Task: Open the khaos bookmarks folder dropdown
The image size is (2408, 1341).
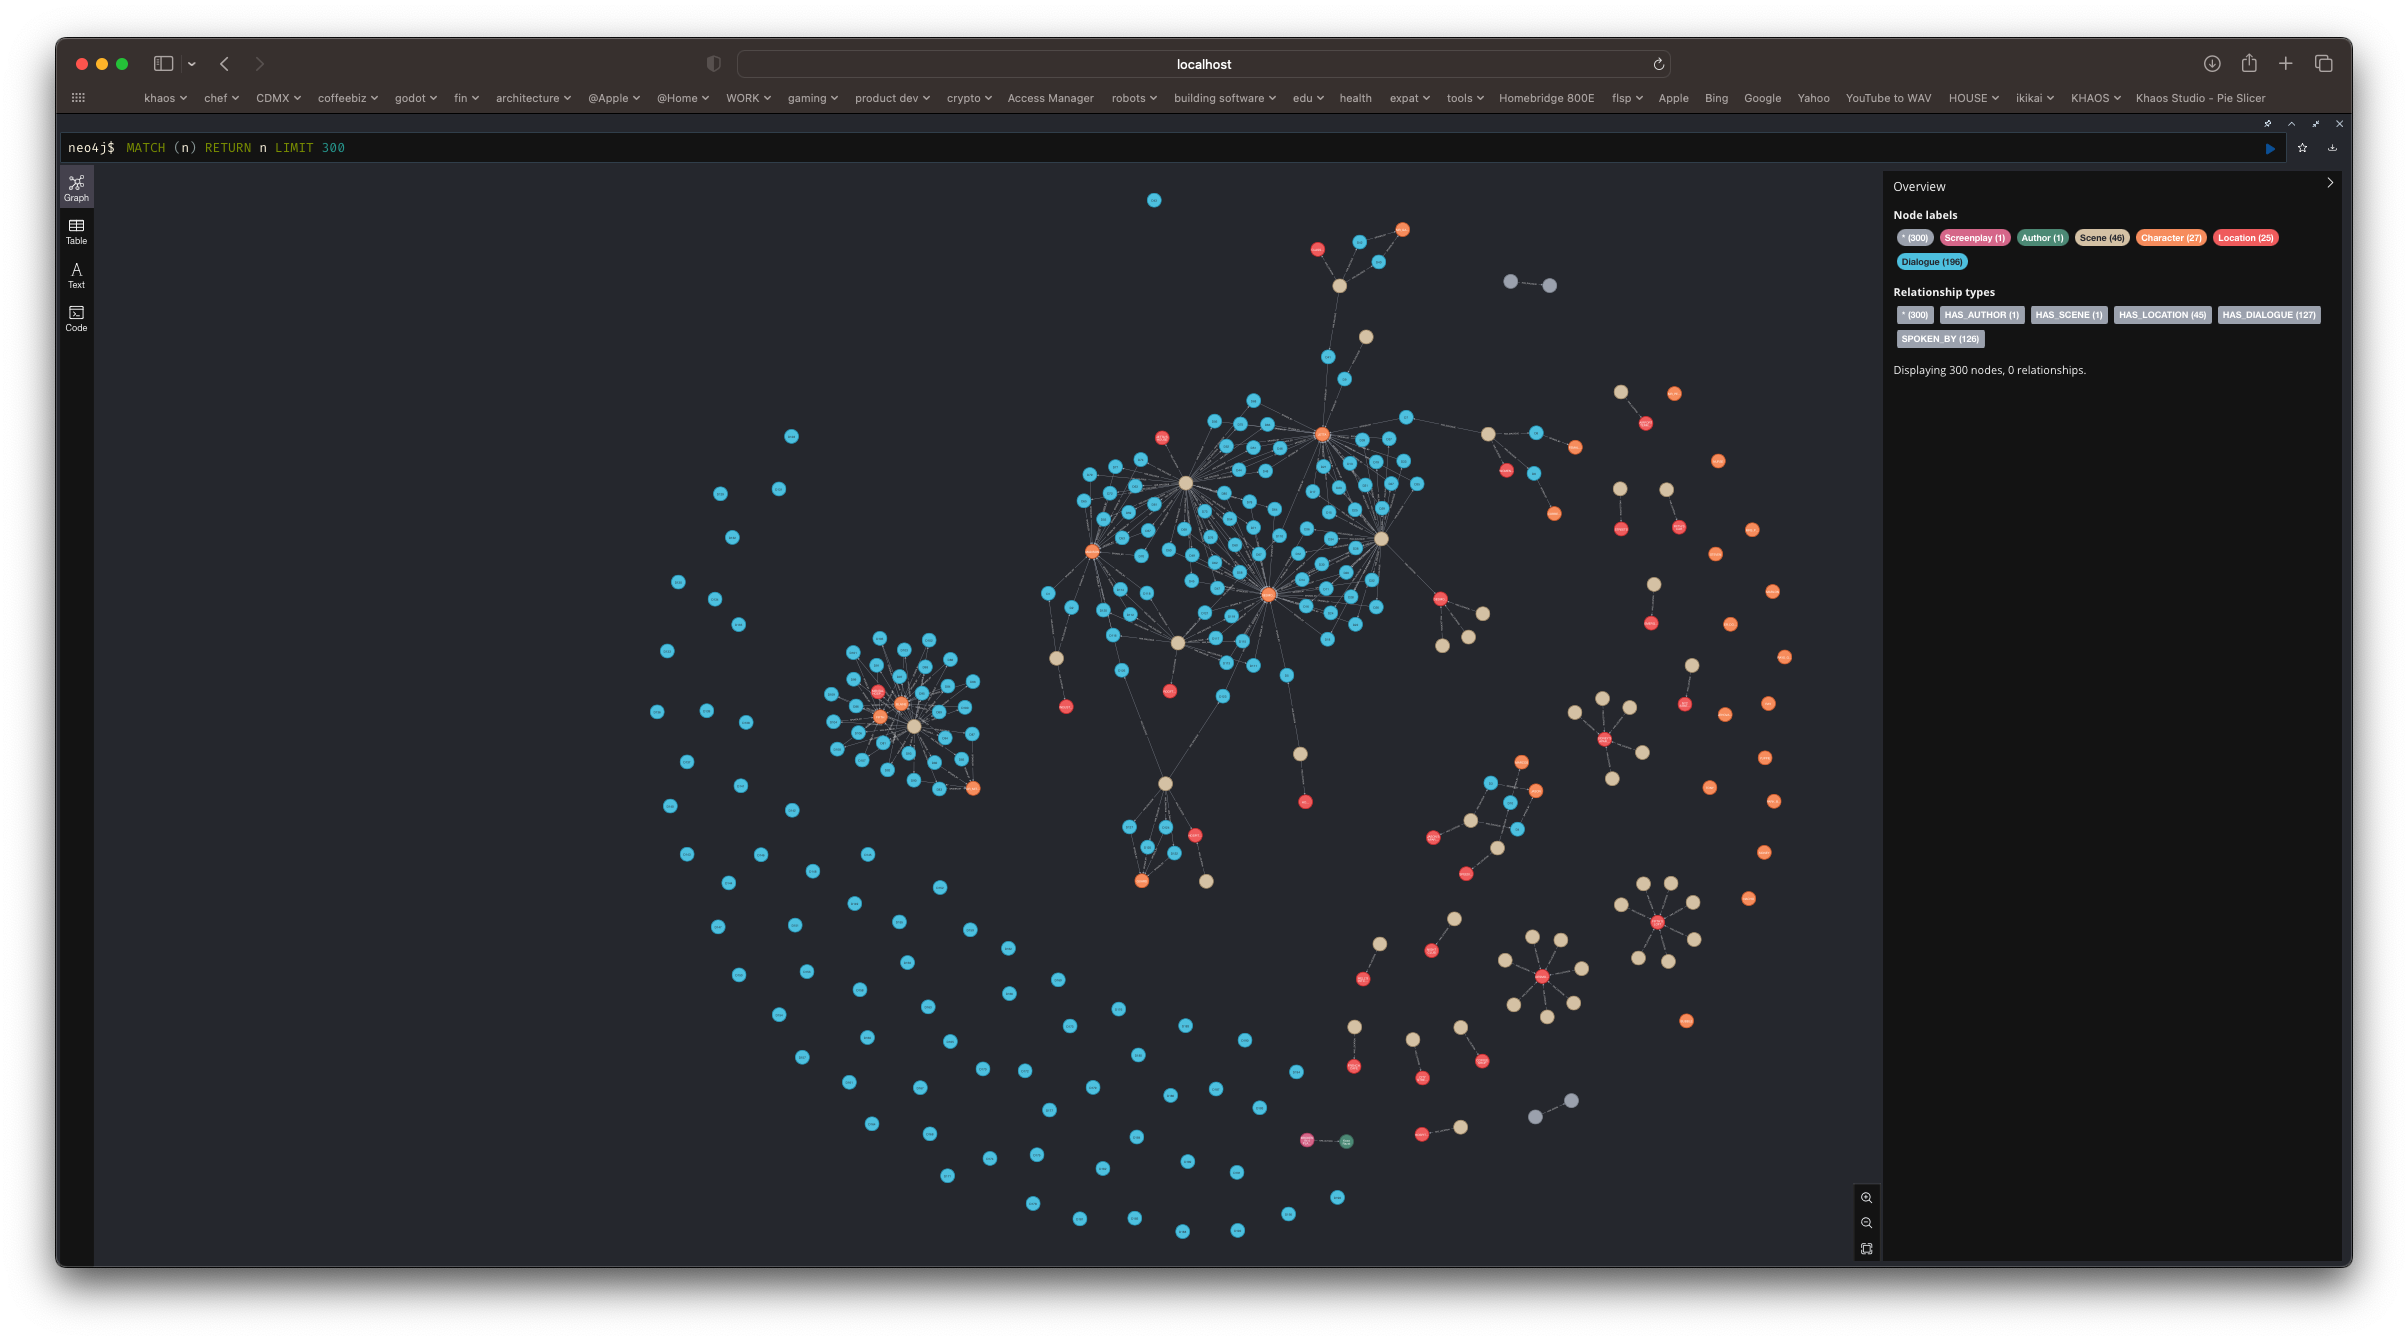Action: click(165, 98)
